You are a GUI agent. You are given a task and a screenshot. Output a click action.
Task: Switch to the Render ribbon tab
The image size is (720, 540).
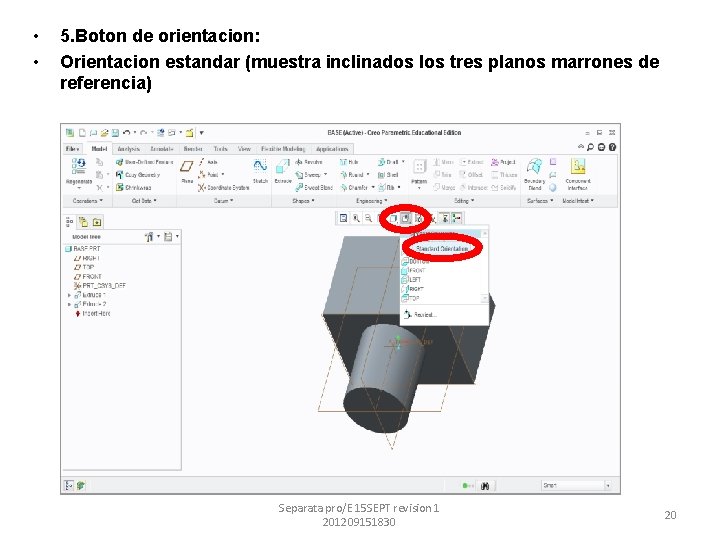pos(193,149)
